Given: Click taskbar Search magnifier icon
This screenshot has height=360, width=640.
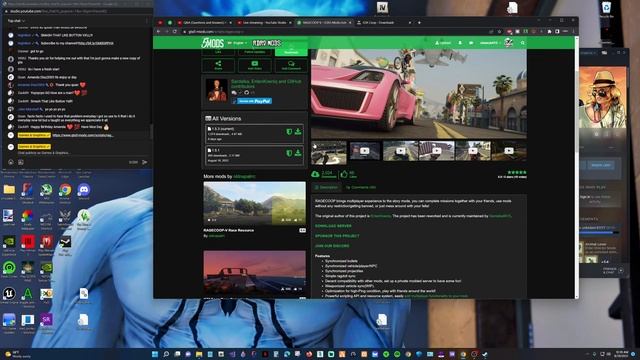Looking at the screenshot, I should (166, 354).
